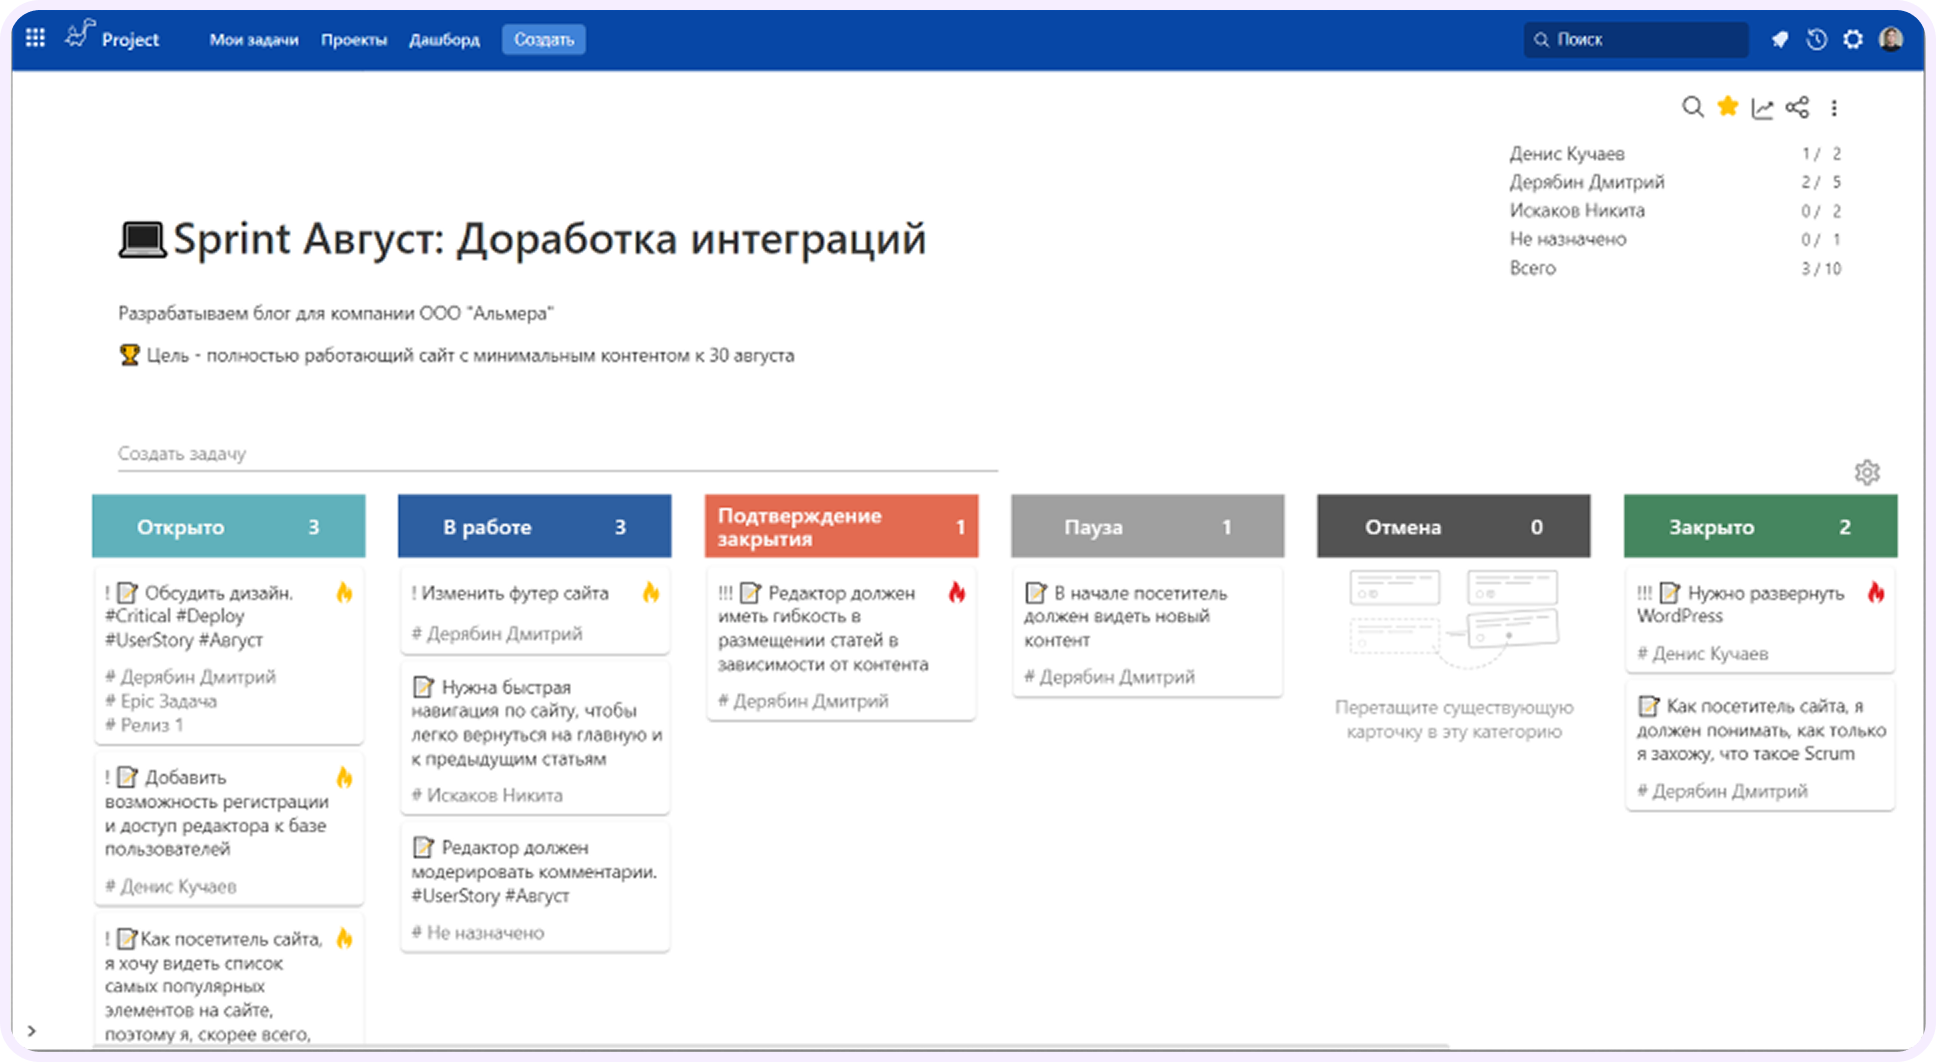
Task: Select Подтверждение закрытия column header
Action: pos(841,526)
